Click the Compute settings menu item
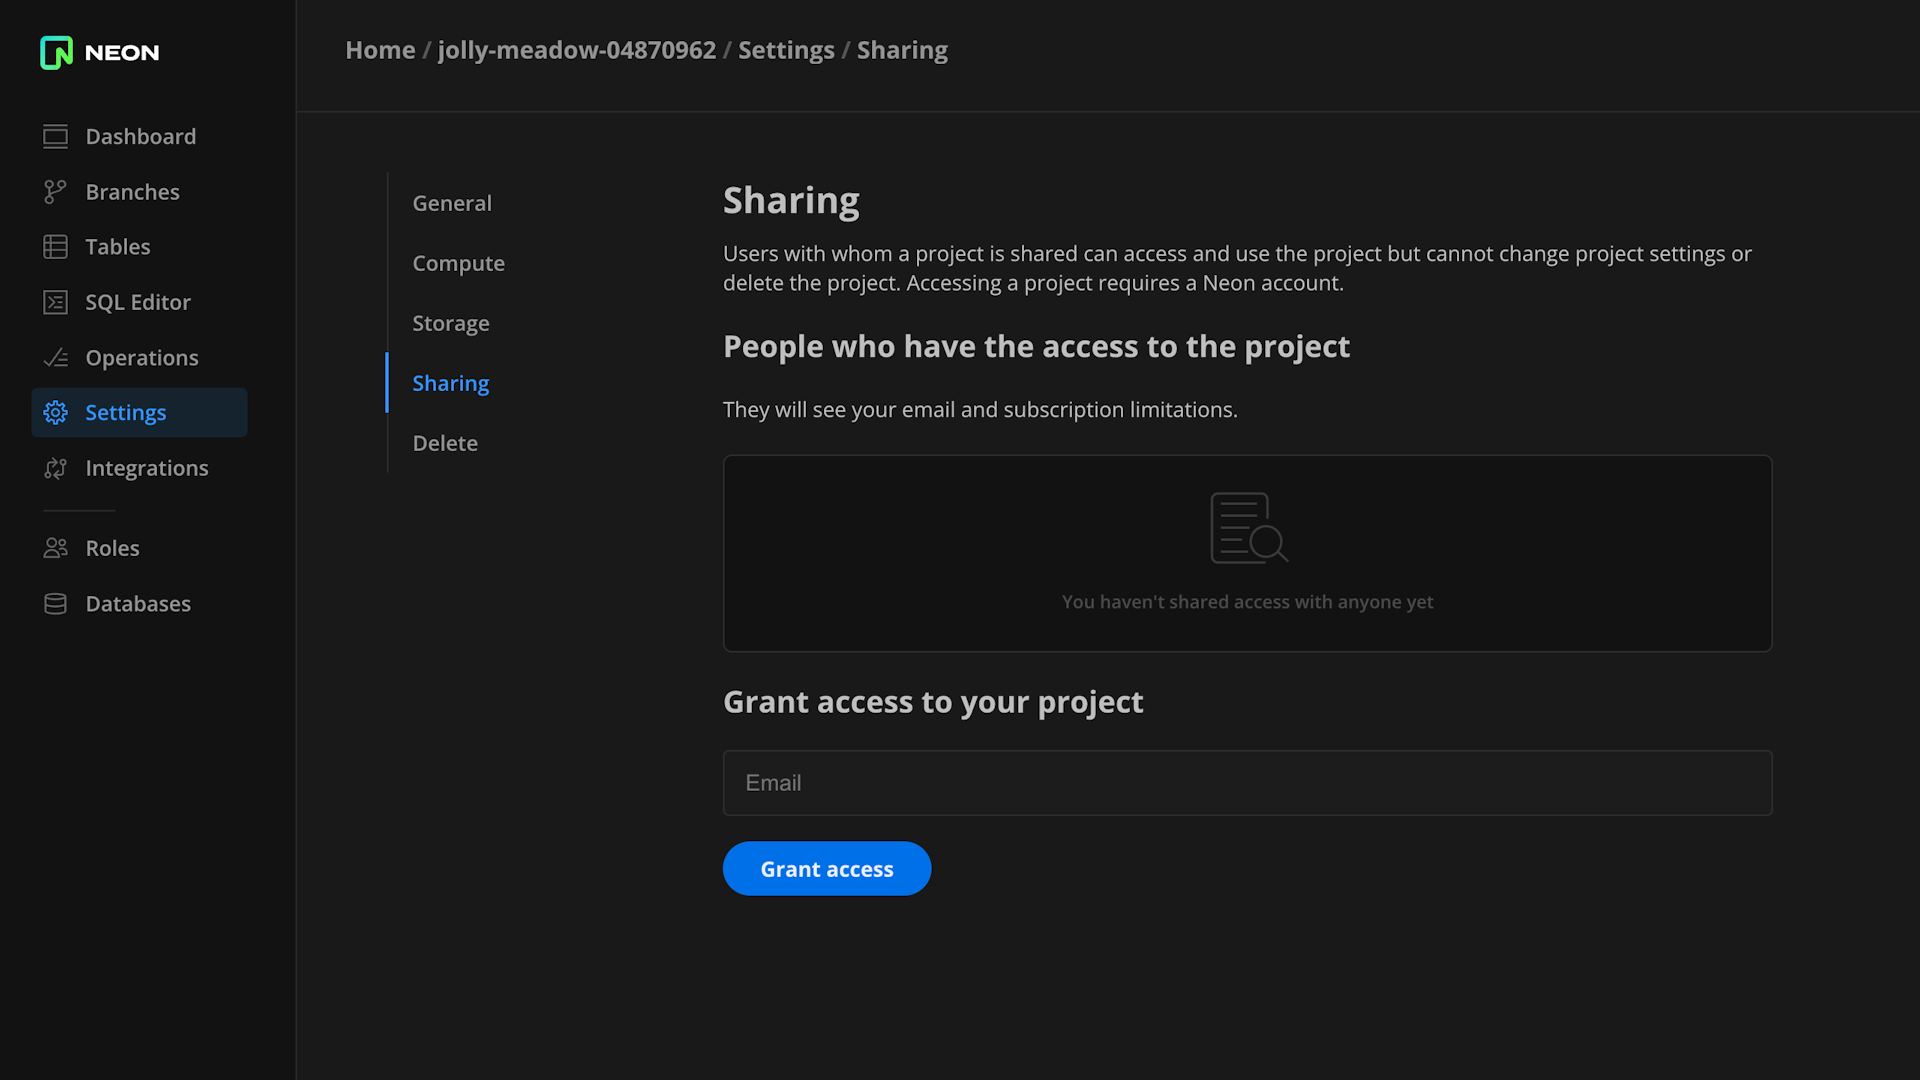This screenshot has height=1080, width=1920. coord(459,262)
